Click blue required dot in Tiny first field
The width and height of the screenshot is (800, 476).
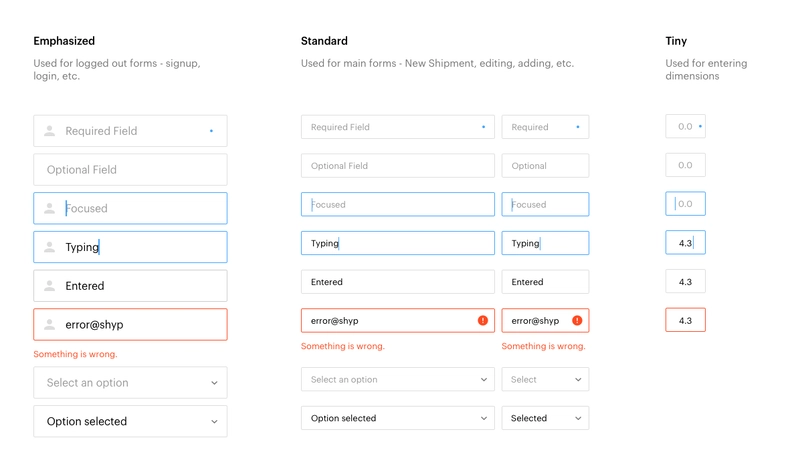[700, 126]
